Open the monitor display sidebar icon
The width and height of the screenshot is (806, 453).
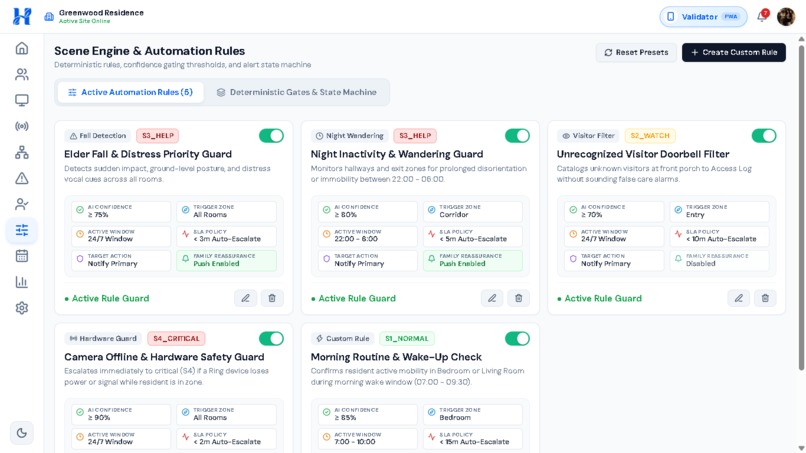(x=22, y=100)
